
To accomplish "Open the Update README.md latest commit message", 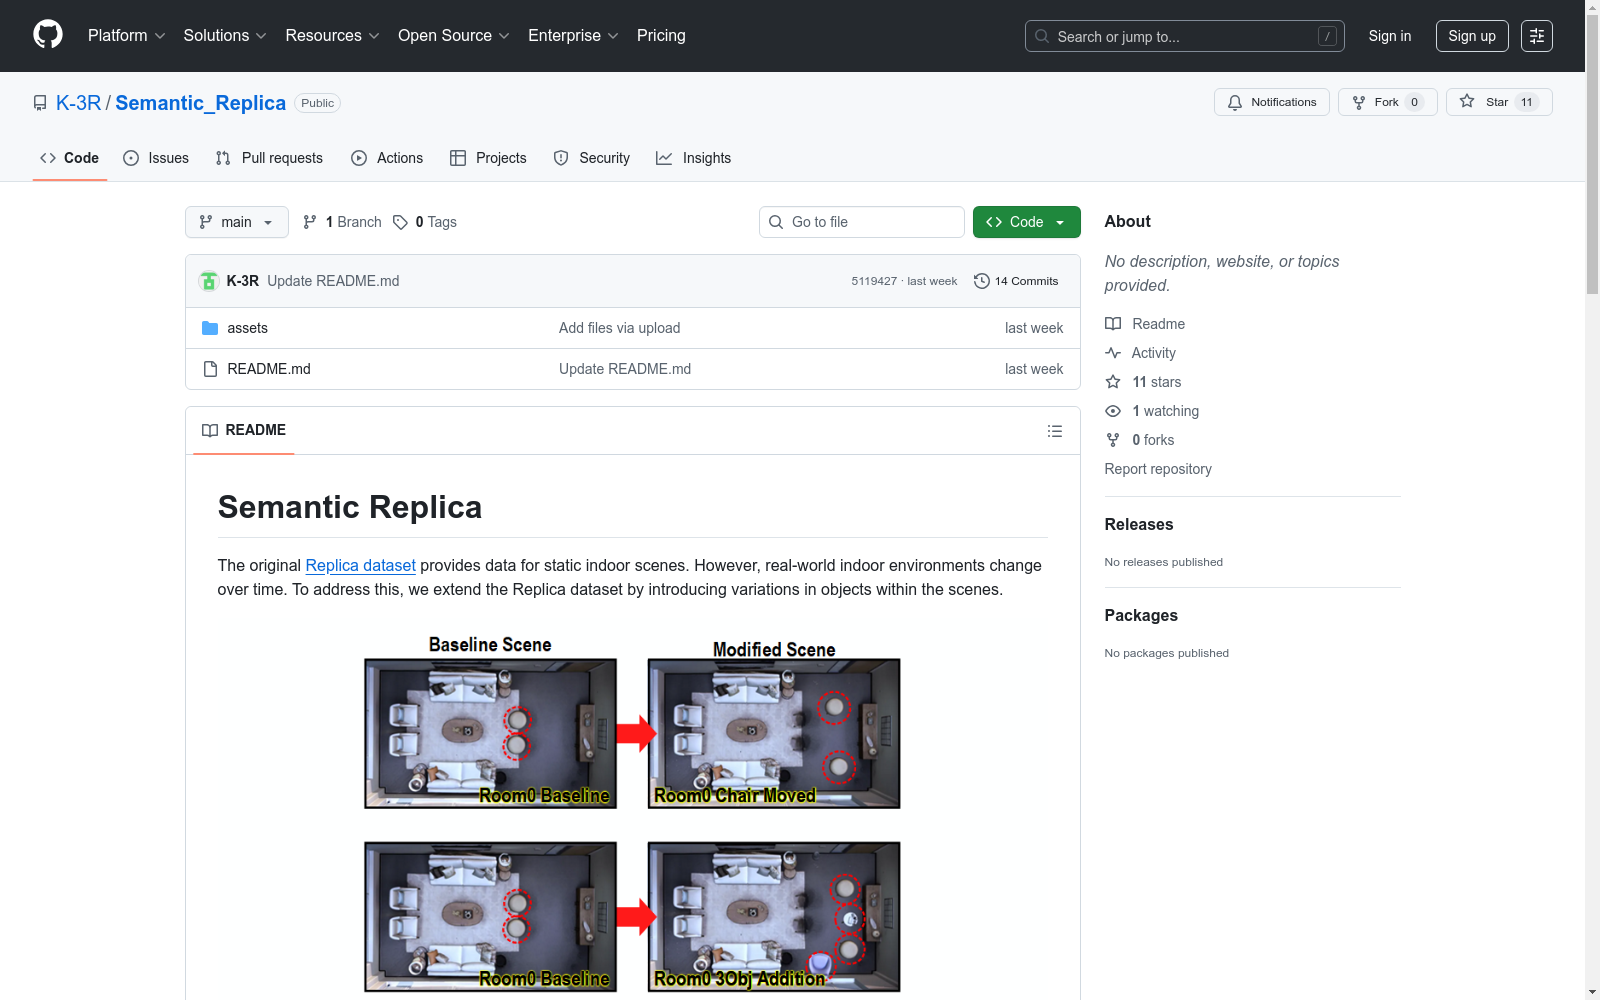I will [333, 281].
